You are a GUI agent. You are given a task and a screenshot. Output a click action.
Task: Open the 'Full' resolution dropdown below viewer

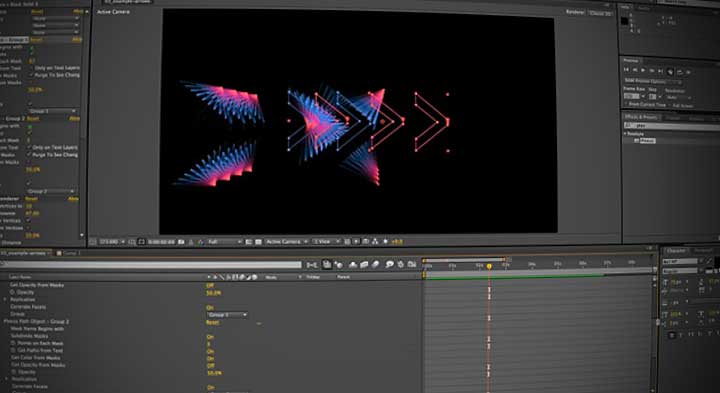coord(224,241)
